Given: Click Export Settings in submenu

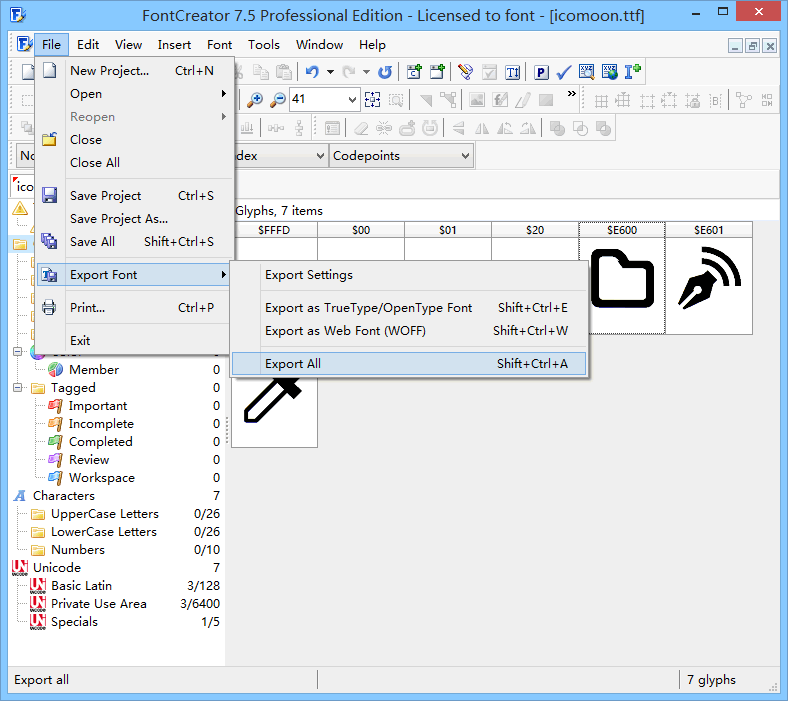Looking at the screenshot, I should coord(409,275).
